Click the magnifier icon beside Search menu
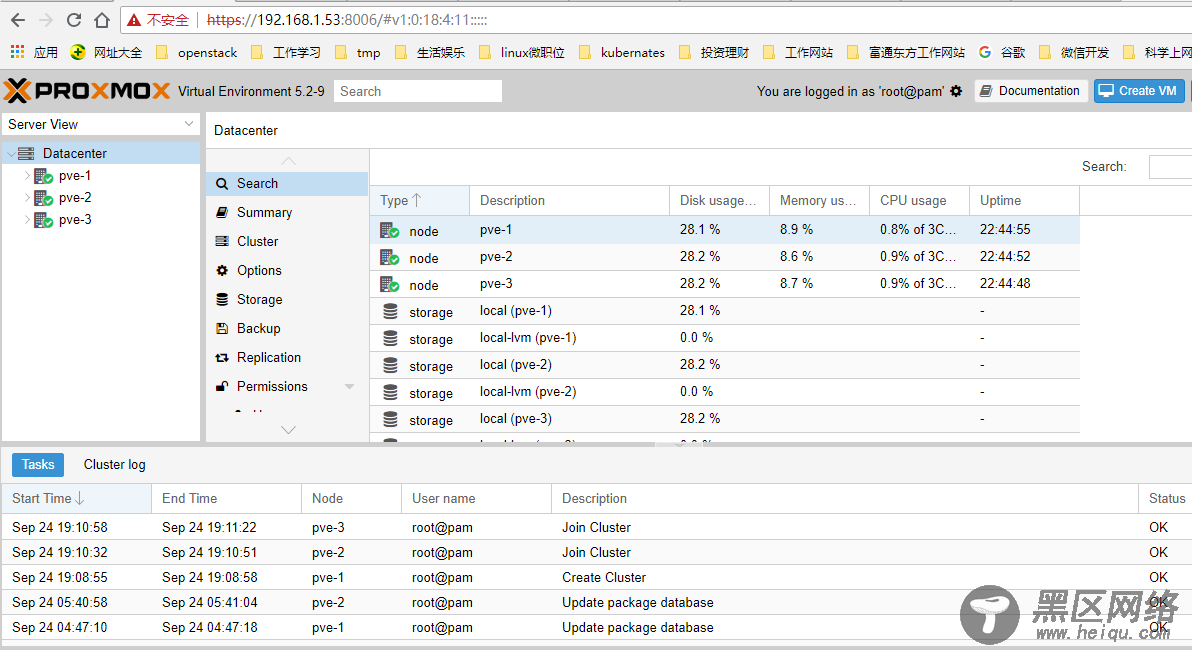1192x650 pixels. pyautogui.click(x=222, y=184)
